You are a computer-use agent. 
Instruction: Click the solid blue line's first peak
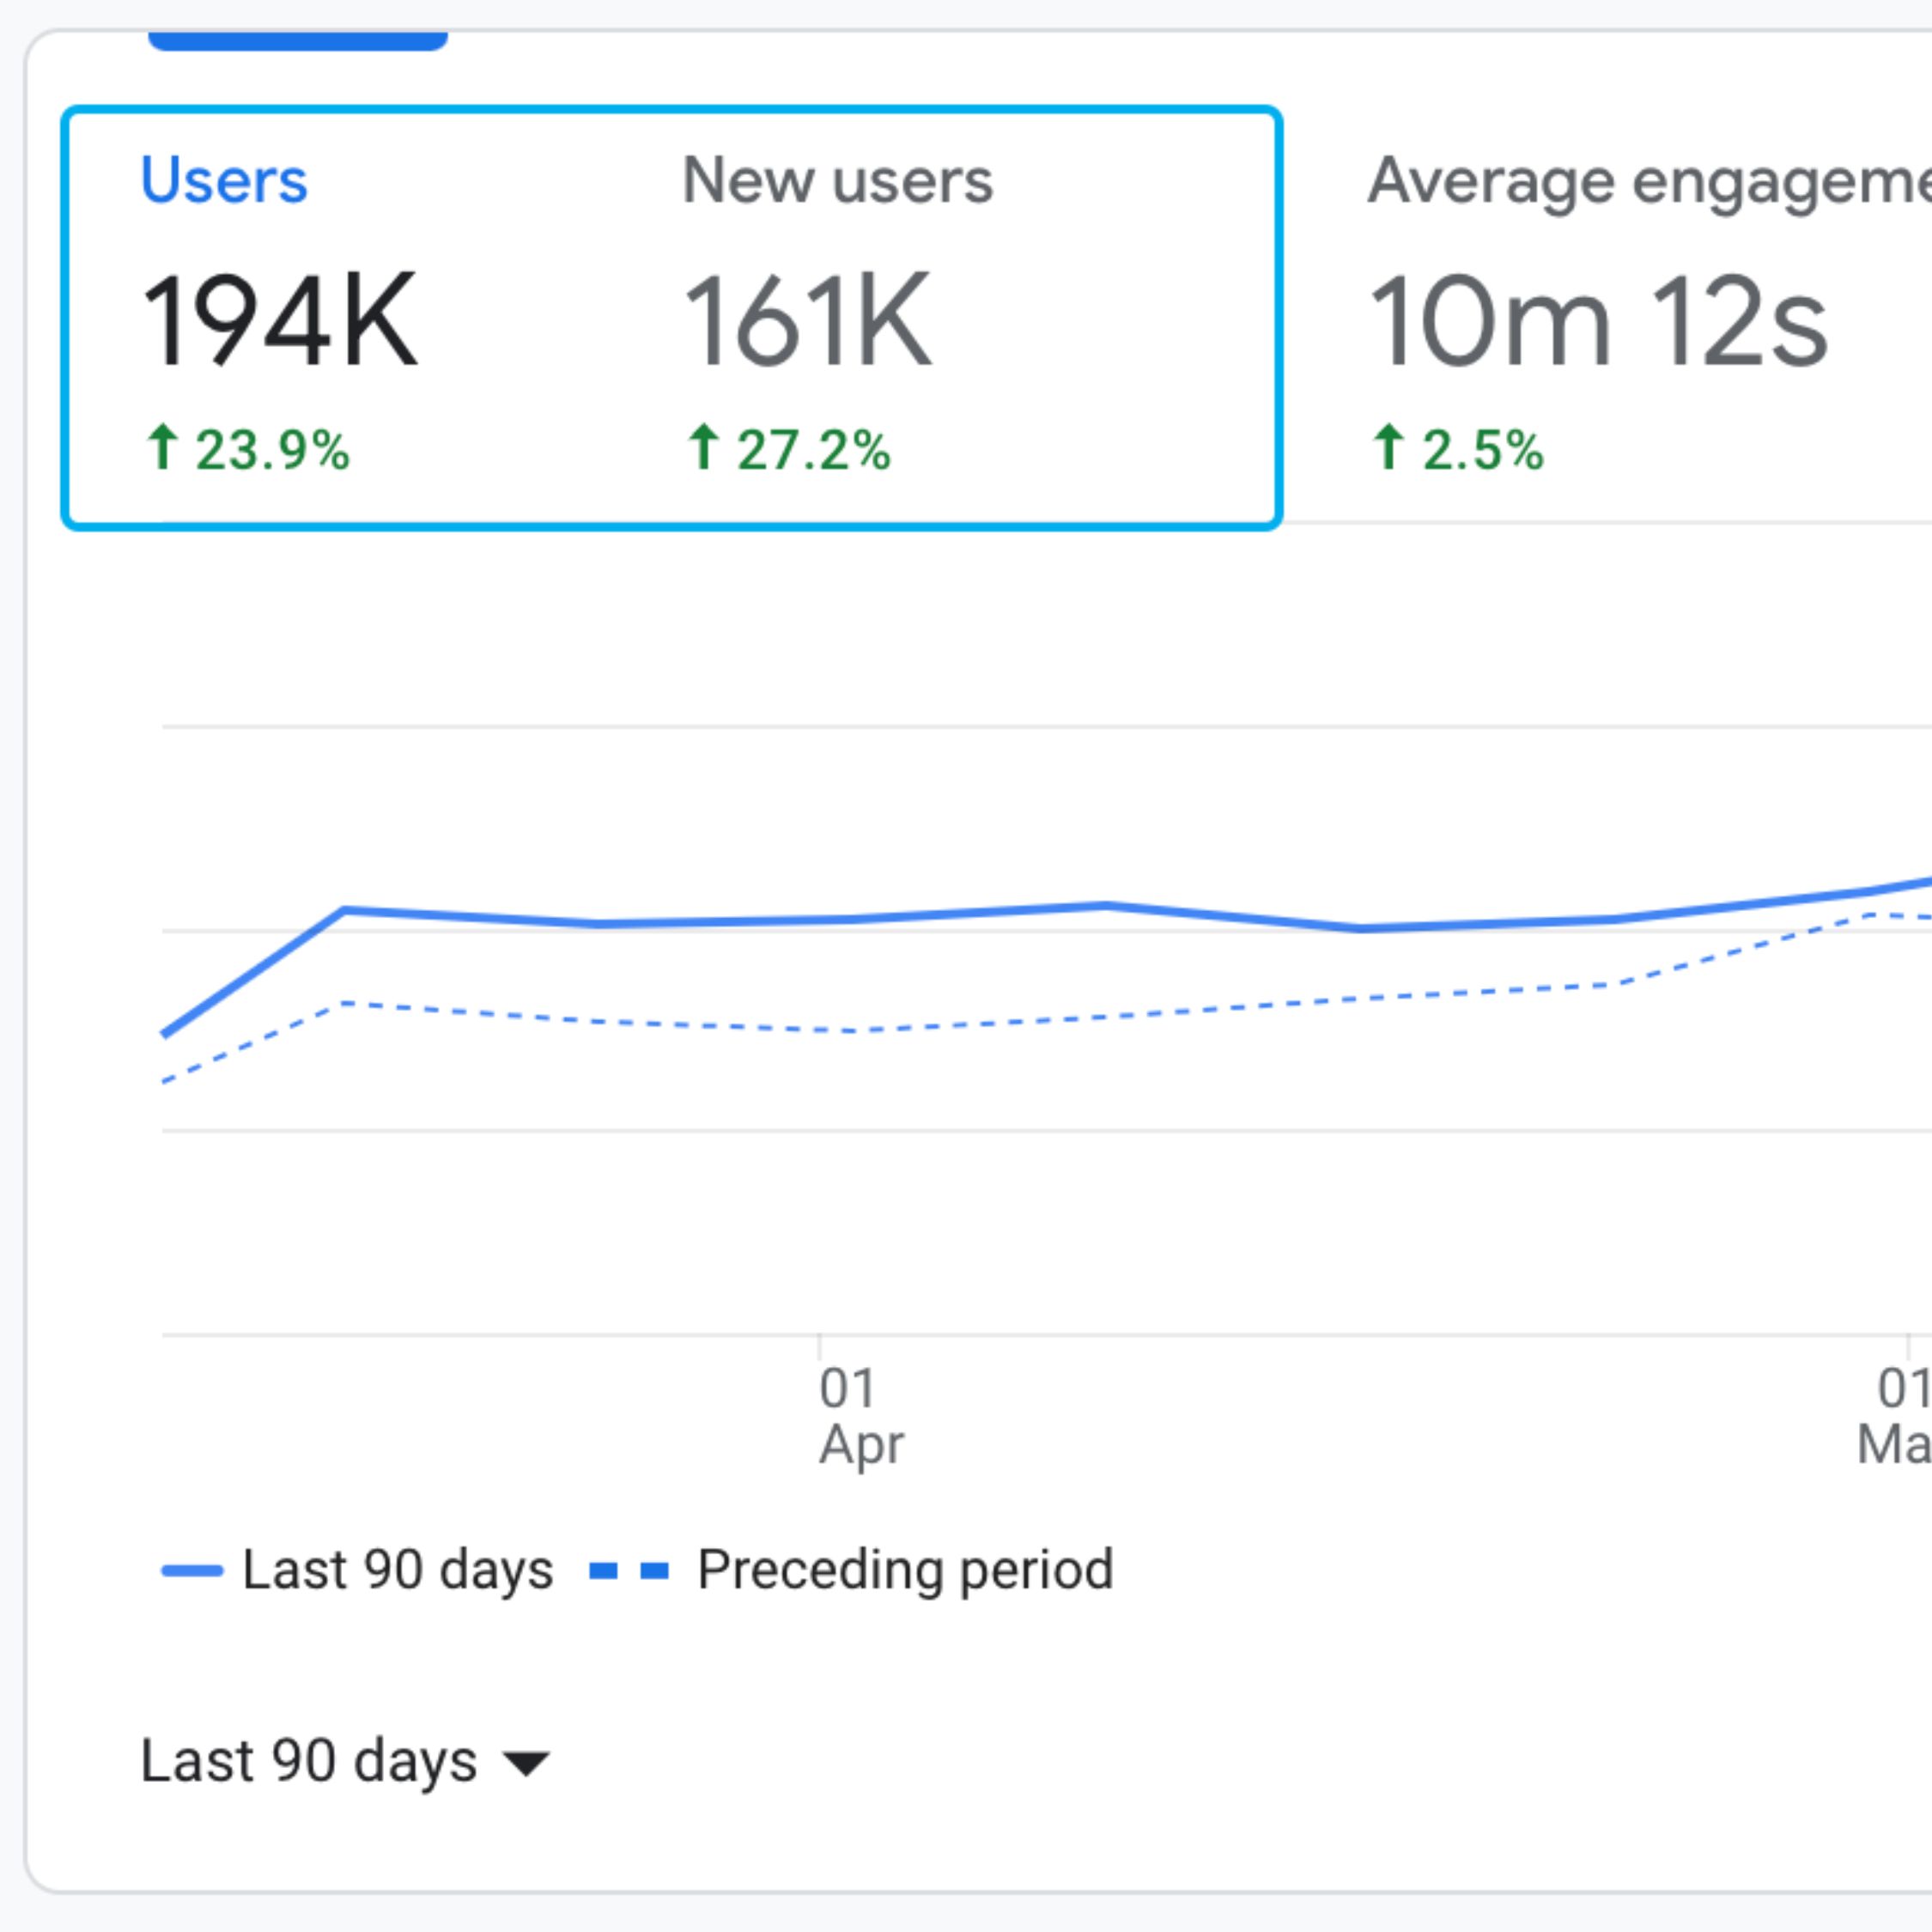pos(344,910)
